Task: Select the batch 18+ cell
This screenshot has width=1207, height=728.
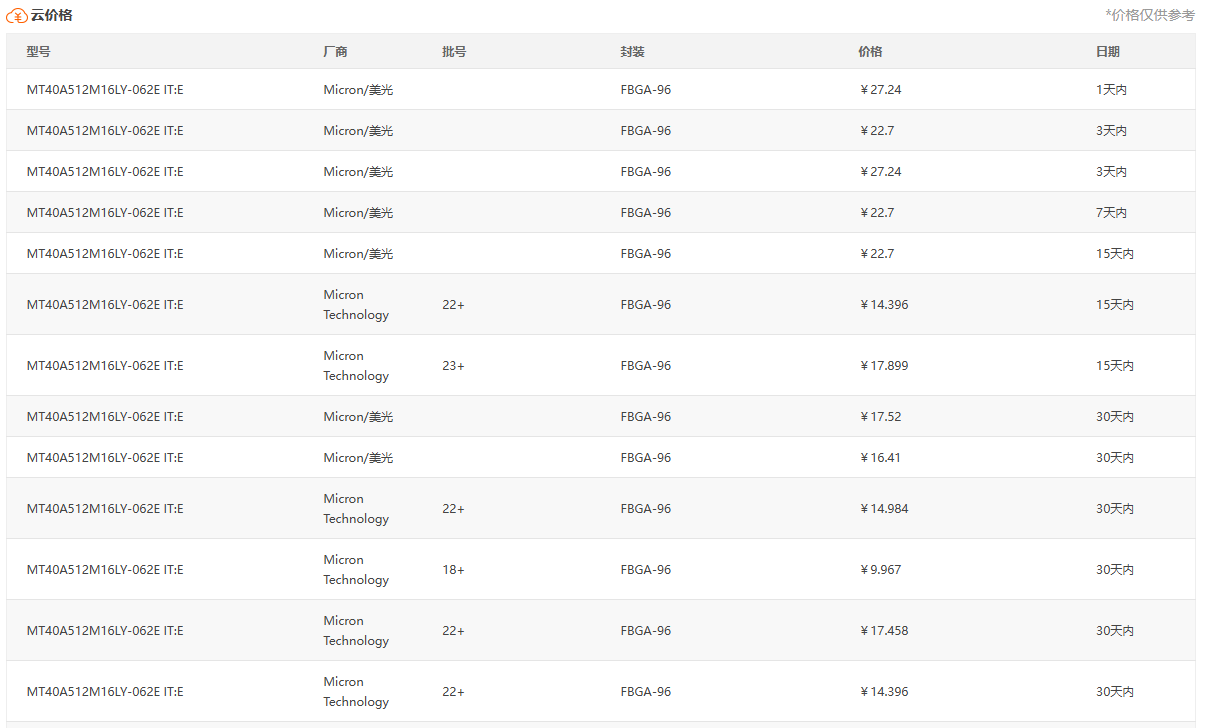Action: coord(453,570)
